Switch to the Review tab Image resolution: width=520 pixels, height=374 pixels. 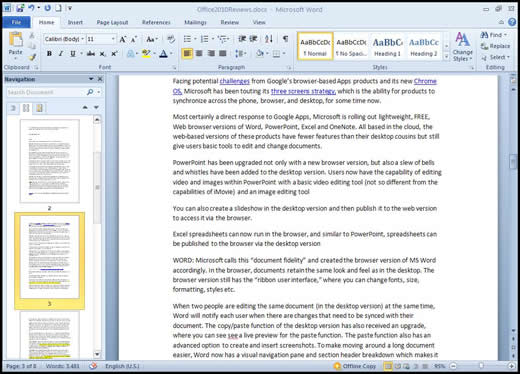point(230,22)
